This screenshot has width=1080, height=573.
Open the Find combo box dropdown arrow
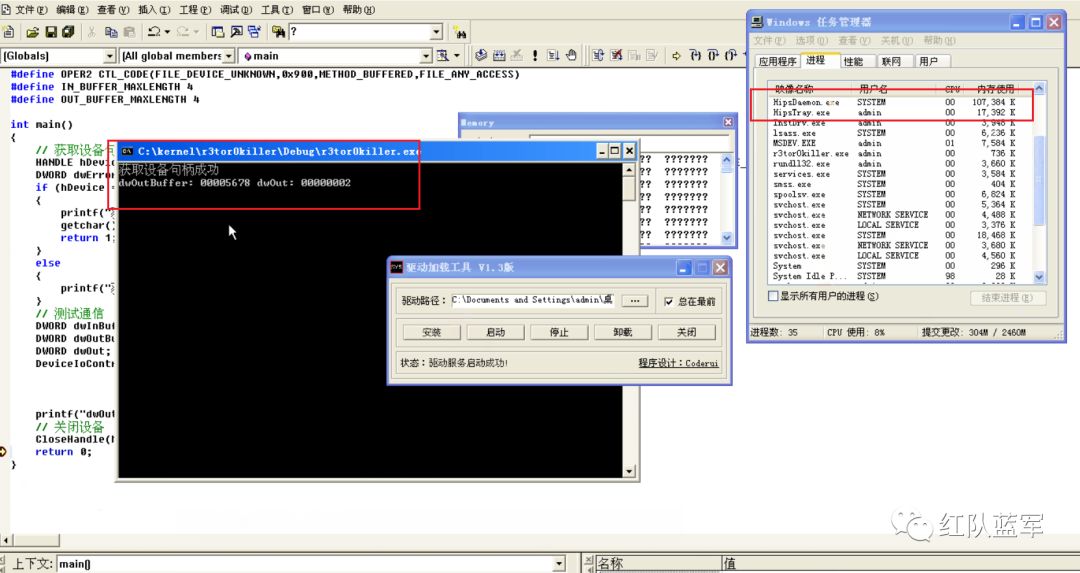[436, 32]
